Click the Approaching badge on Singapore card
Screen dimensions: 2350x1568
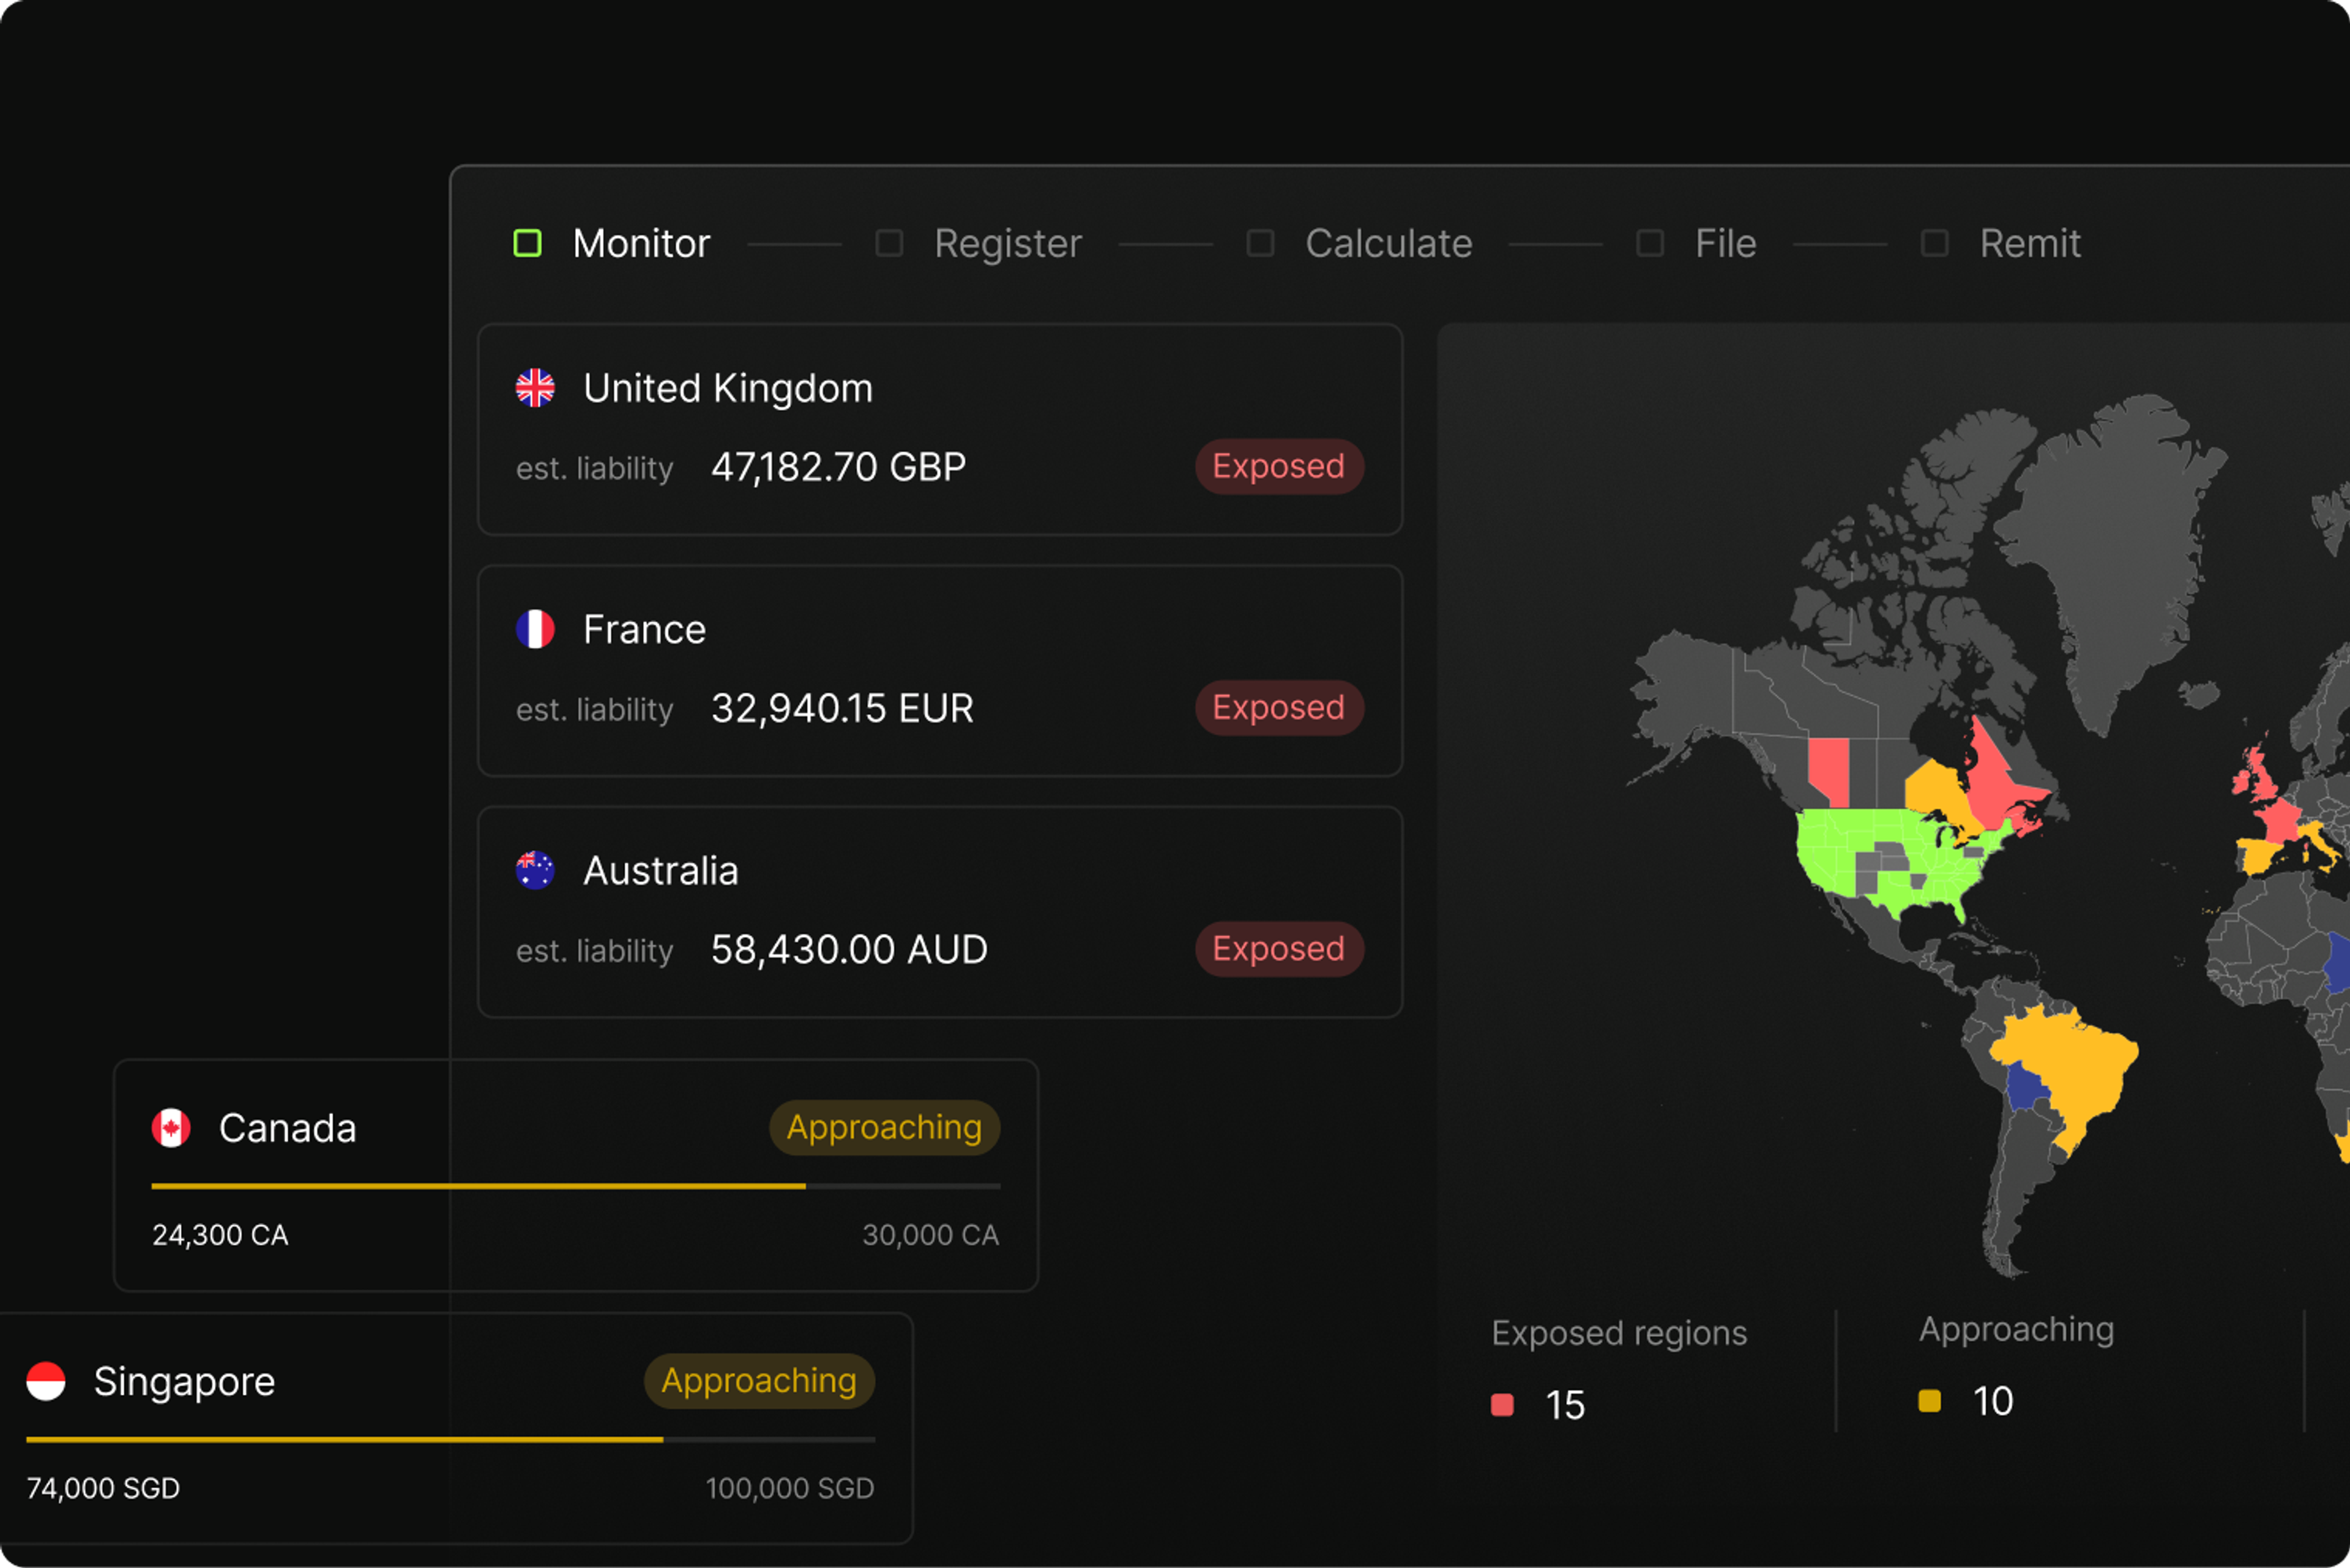pyautogui.click(x=759, y=1381)
